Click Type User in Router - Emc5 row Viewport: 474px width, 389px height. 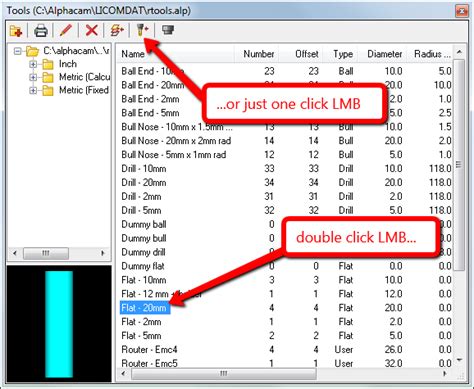point(344,363)
